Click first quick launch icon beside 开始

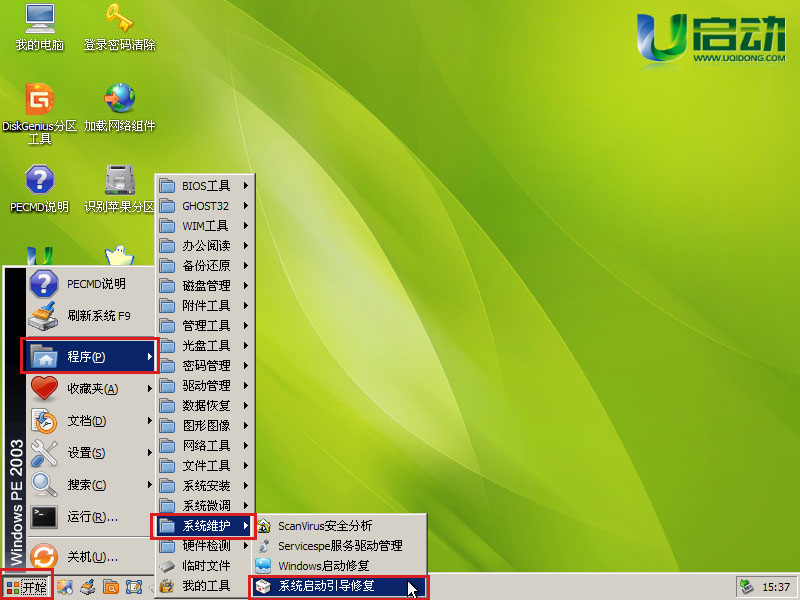tap(65, 587)
